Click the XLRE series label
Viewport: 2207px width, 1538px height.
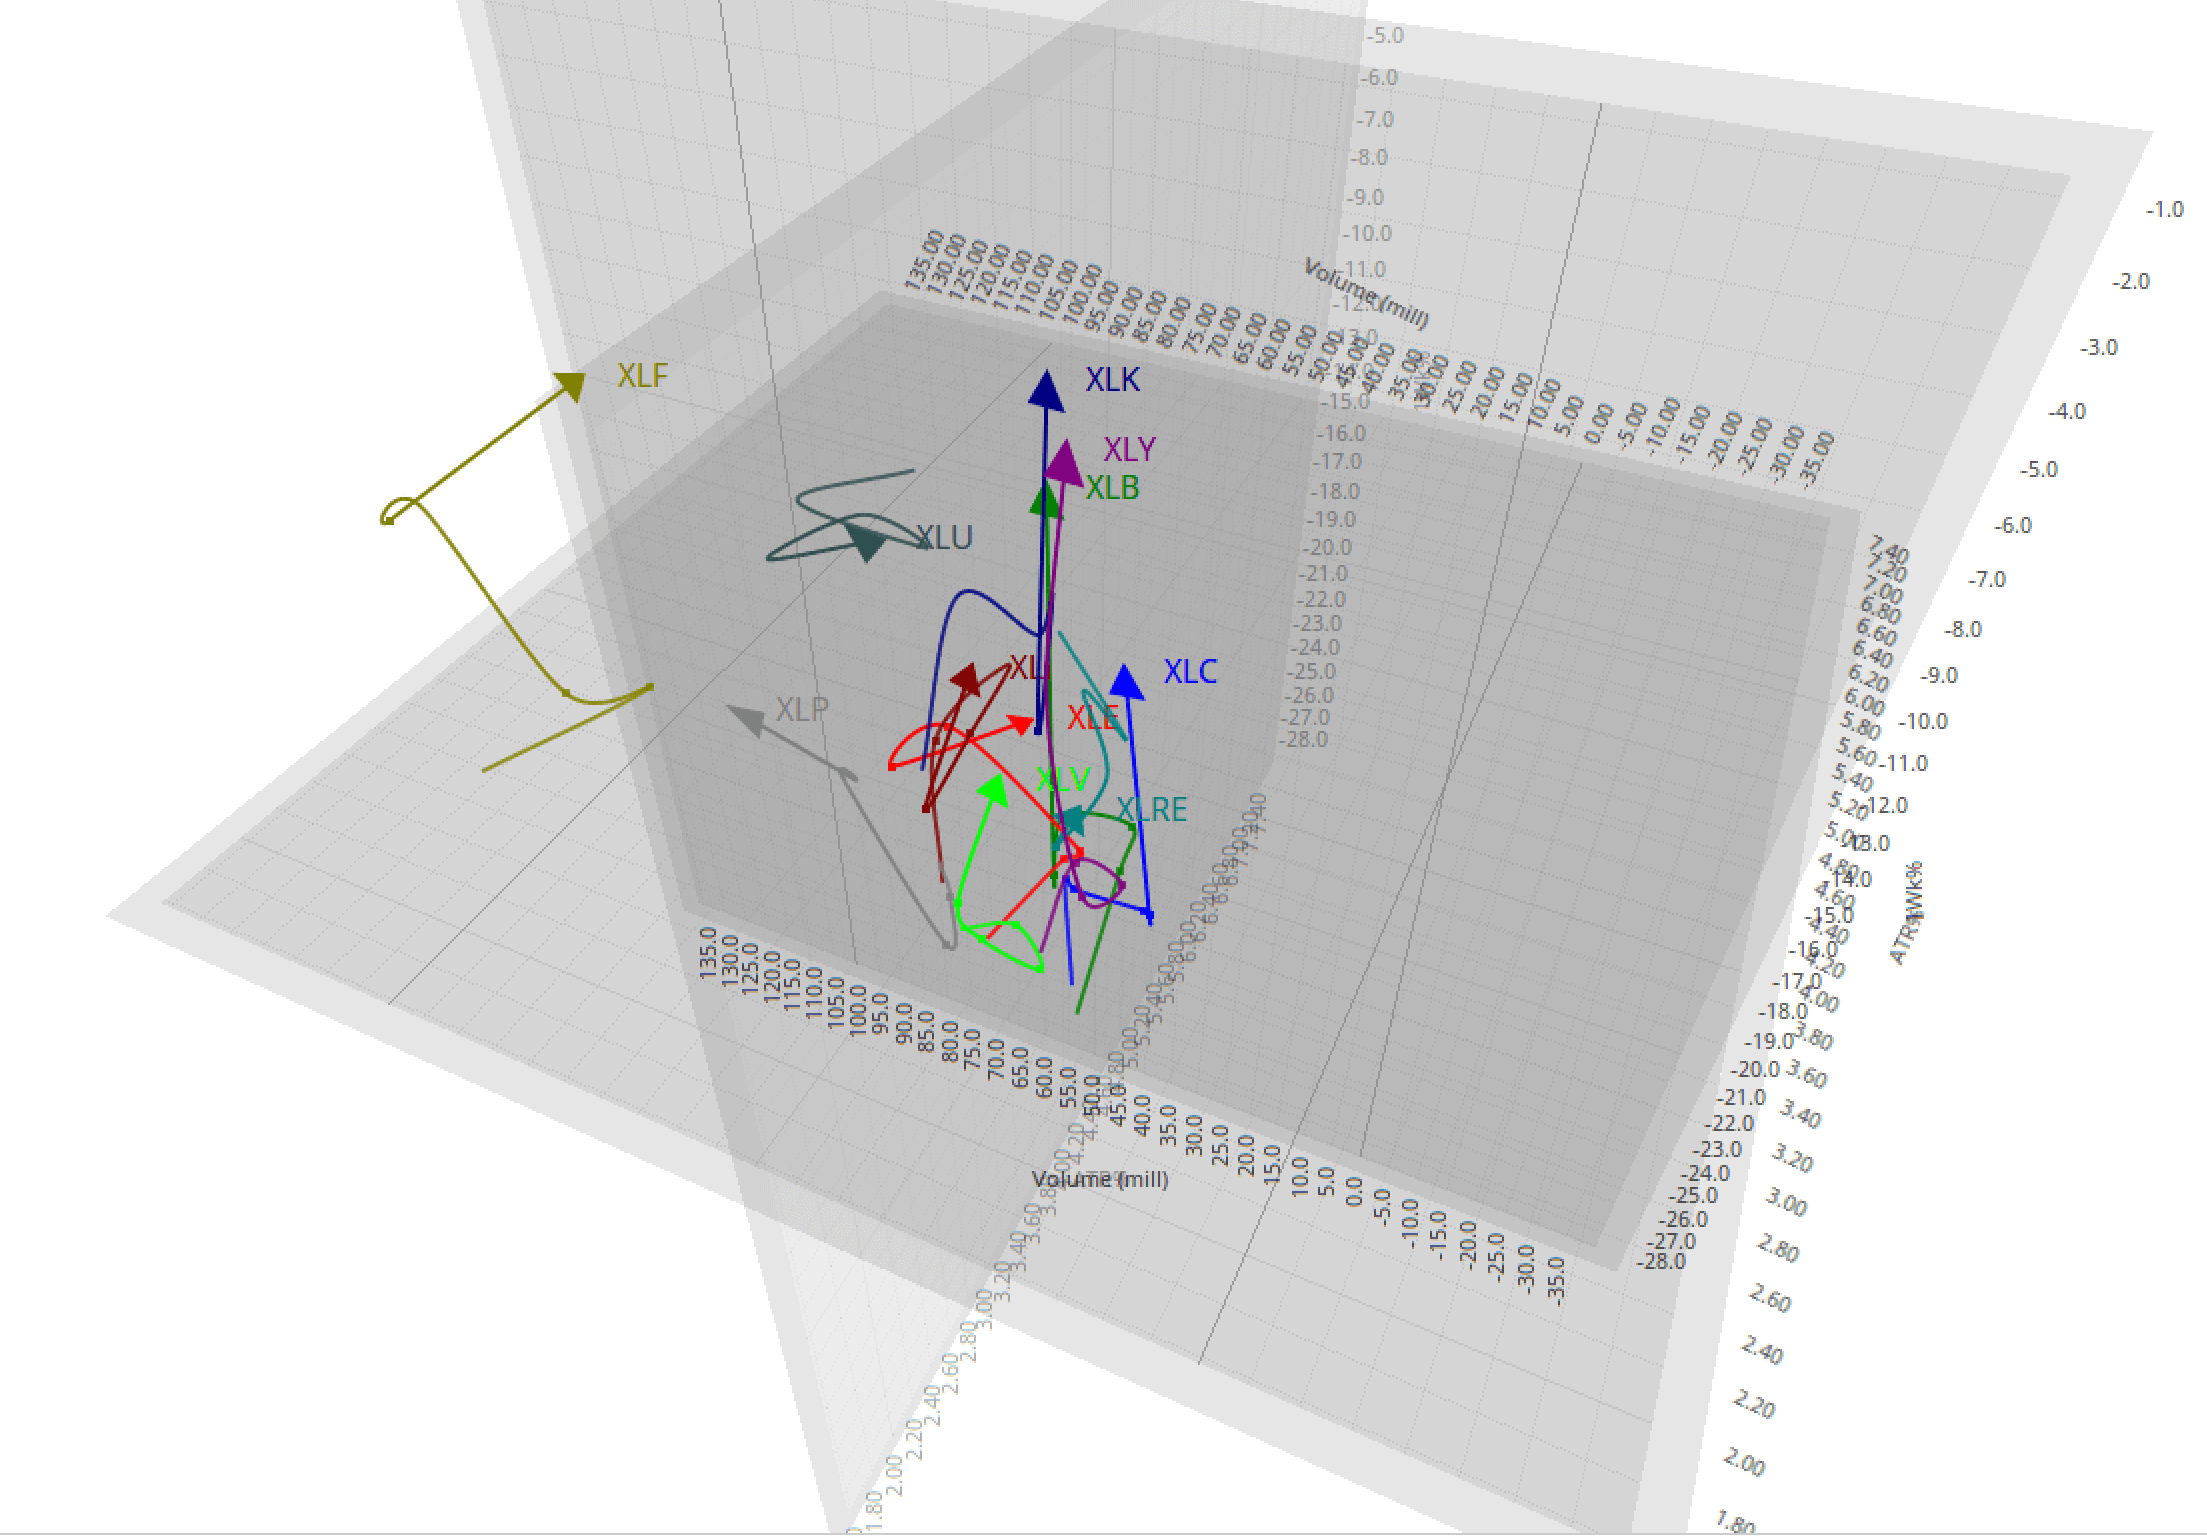click(x=1152, y=810)
